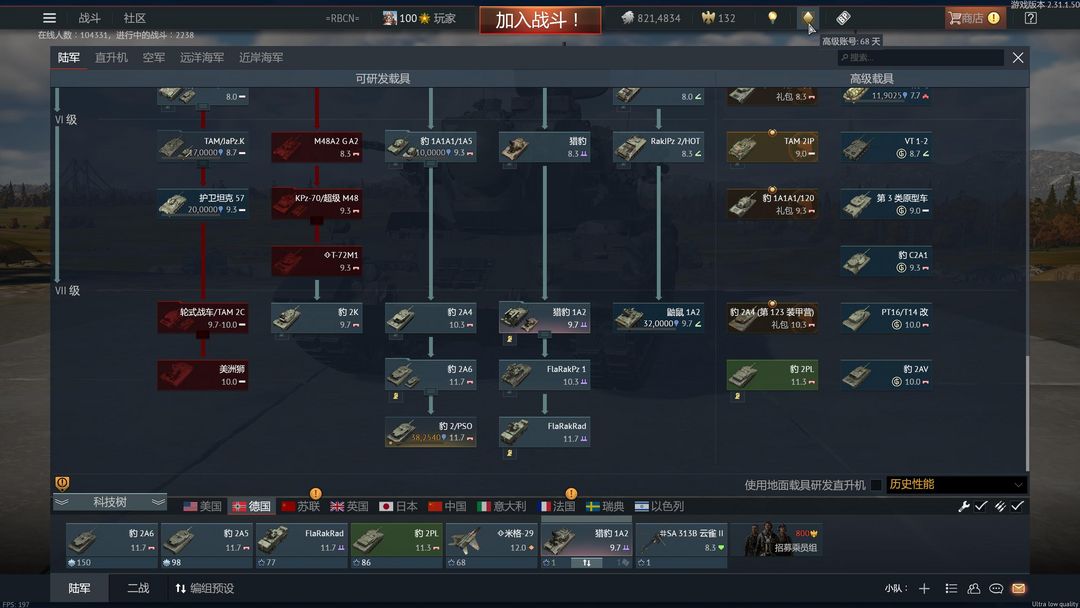Select the 苏联 nation tab
1080x608 pixels.
pyautogui.click(x=301, y=506)
